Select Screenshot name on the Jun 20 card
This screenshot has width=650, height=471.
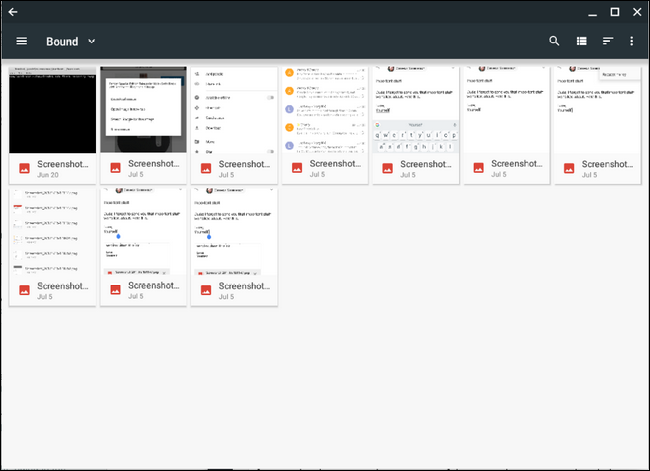click(63, 164)
